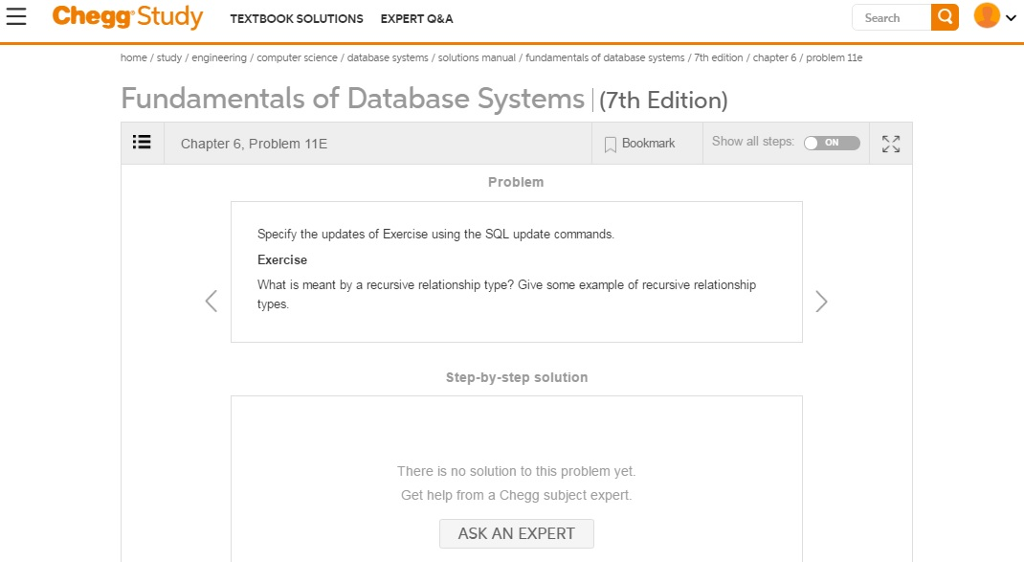This screenshot has height=562, width=1024.
Task: Click the Step-by-step solution heading
Action: [517, 377]
